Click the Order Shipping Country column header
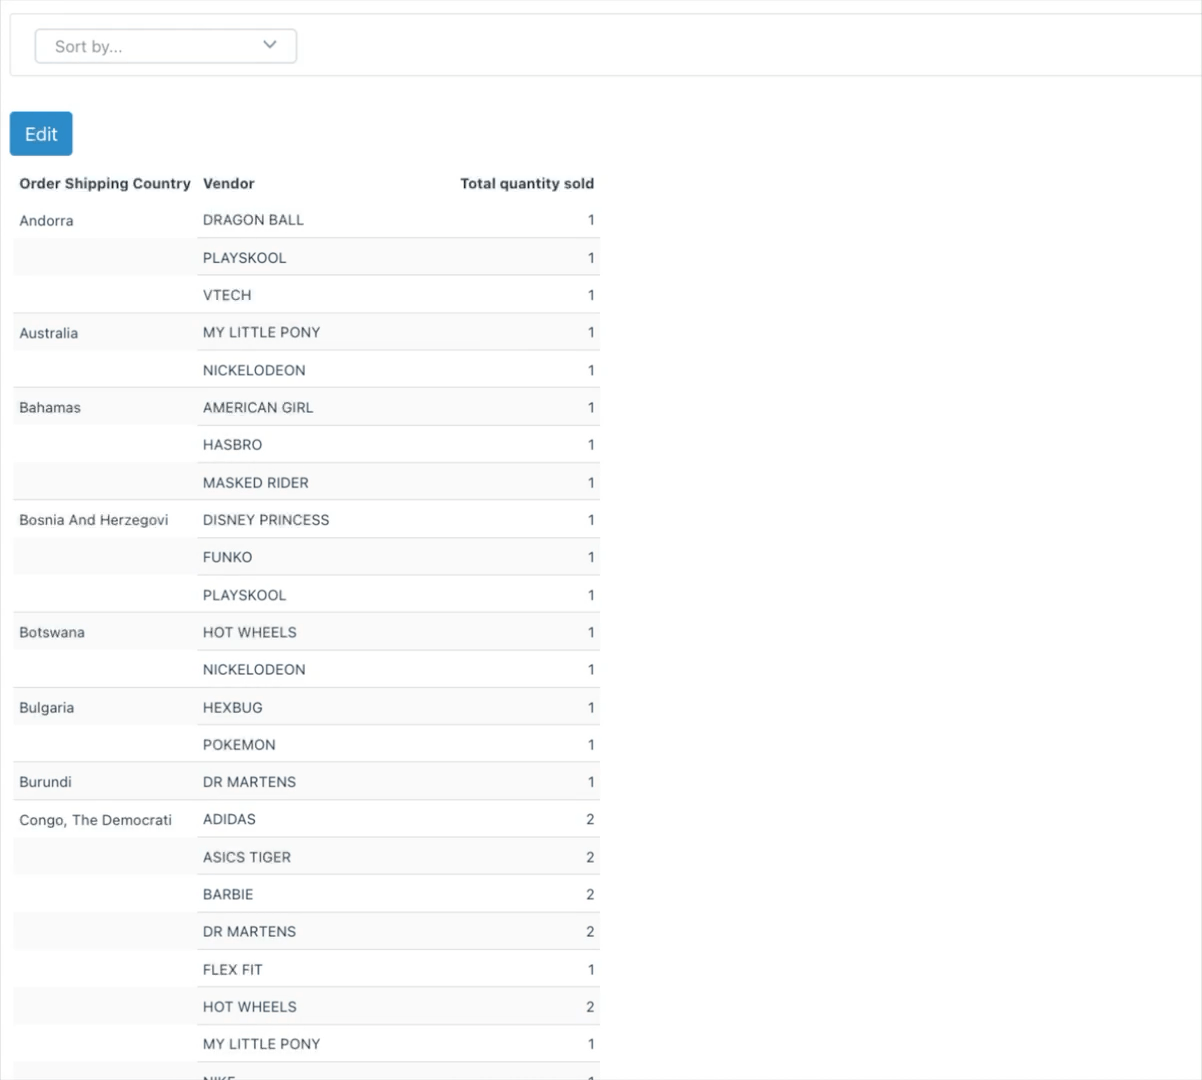Viewport: 1202px width, 1080px height. 105,183
